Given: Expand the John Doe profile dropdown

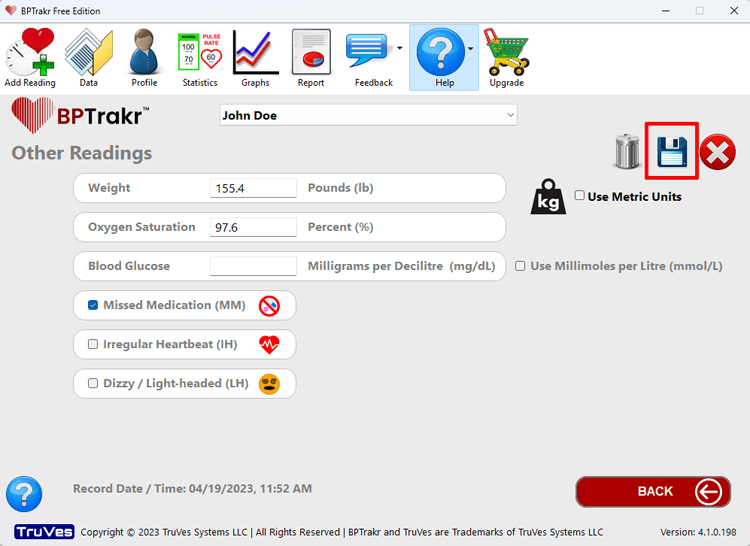Looking at the screenshot, I should (x=510, y=116).
